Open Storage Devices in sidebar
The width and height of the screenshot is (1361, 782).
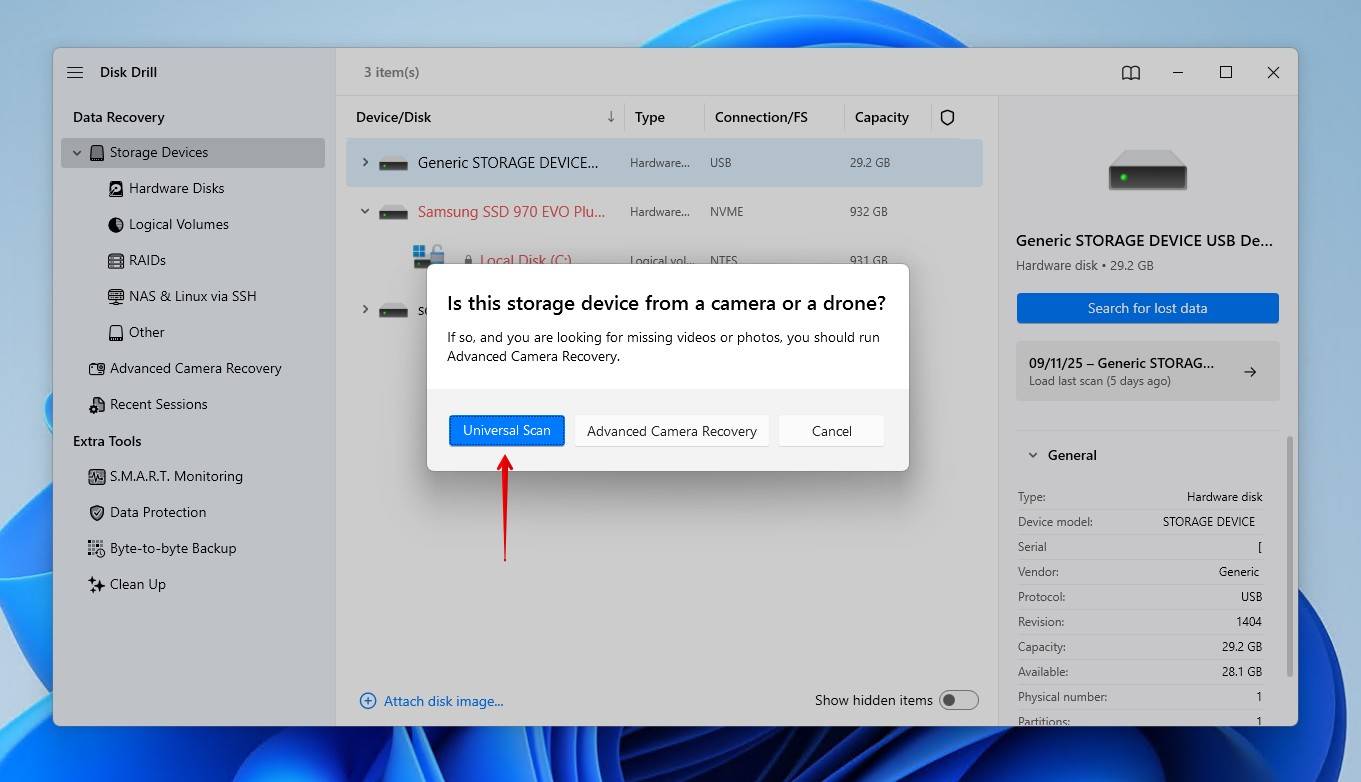(x=193, y=153)
